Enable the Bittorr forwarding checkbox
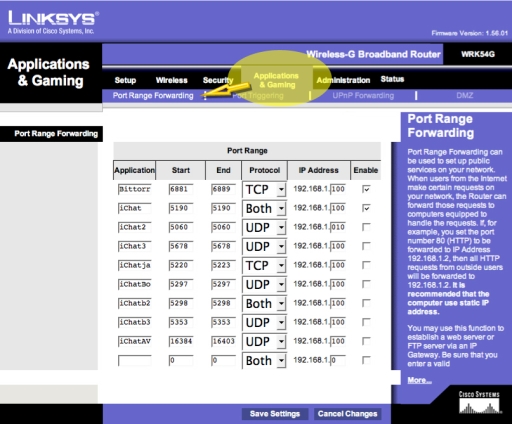The width and height of the screenshot is (512, 424). 366,189
